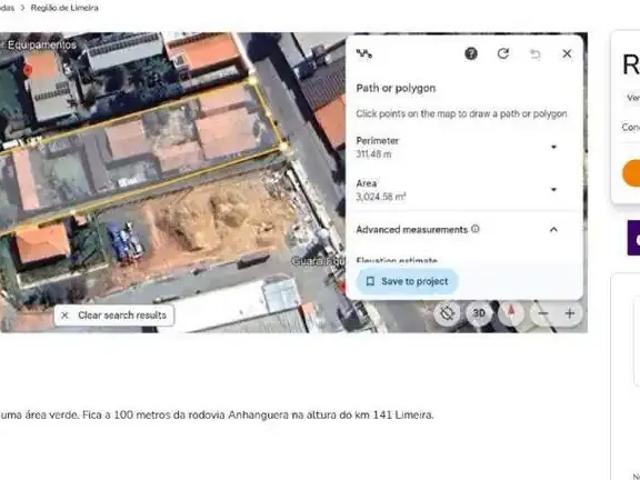Click the tilt/rotate reset map icon
This screenshot has height=480, width=640.
click(447, 313)
